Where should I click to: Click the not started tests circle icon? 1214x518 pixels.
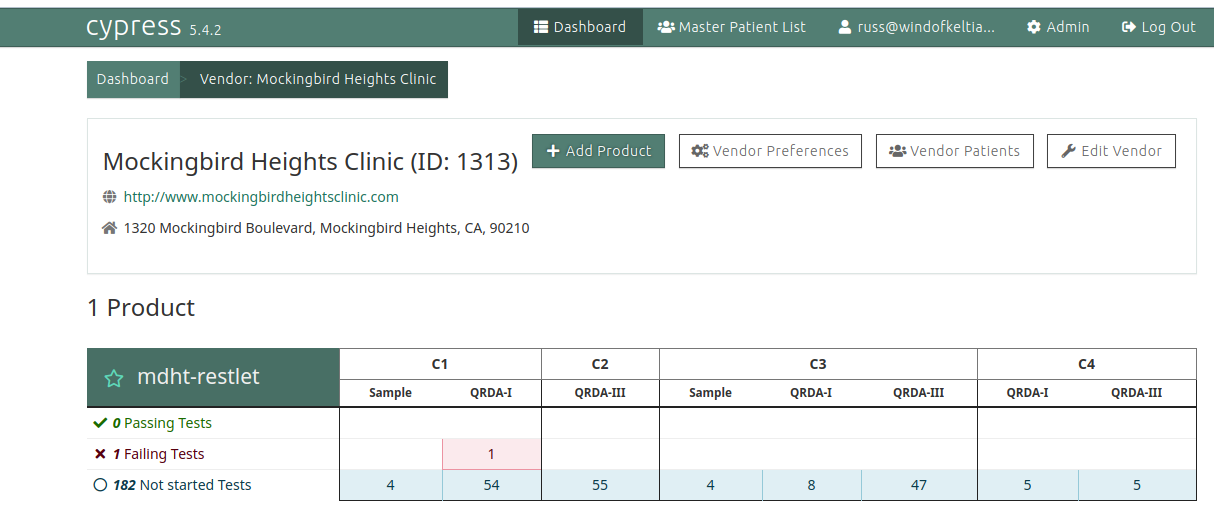point(100,485)
